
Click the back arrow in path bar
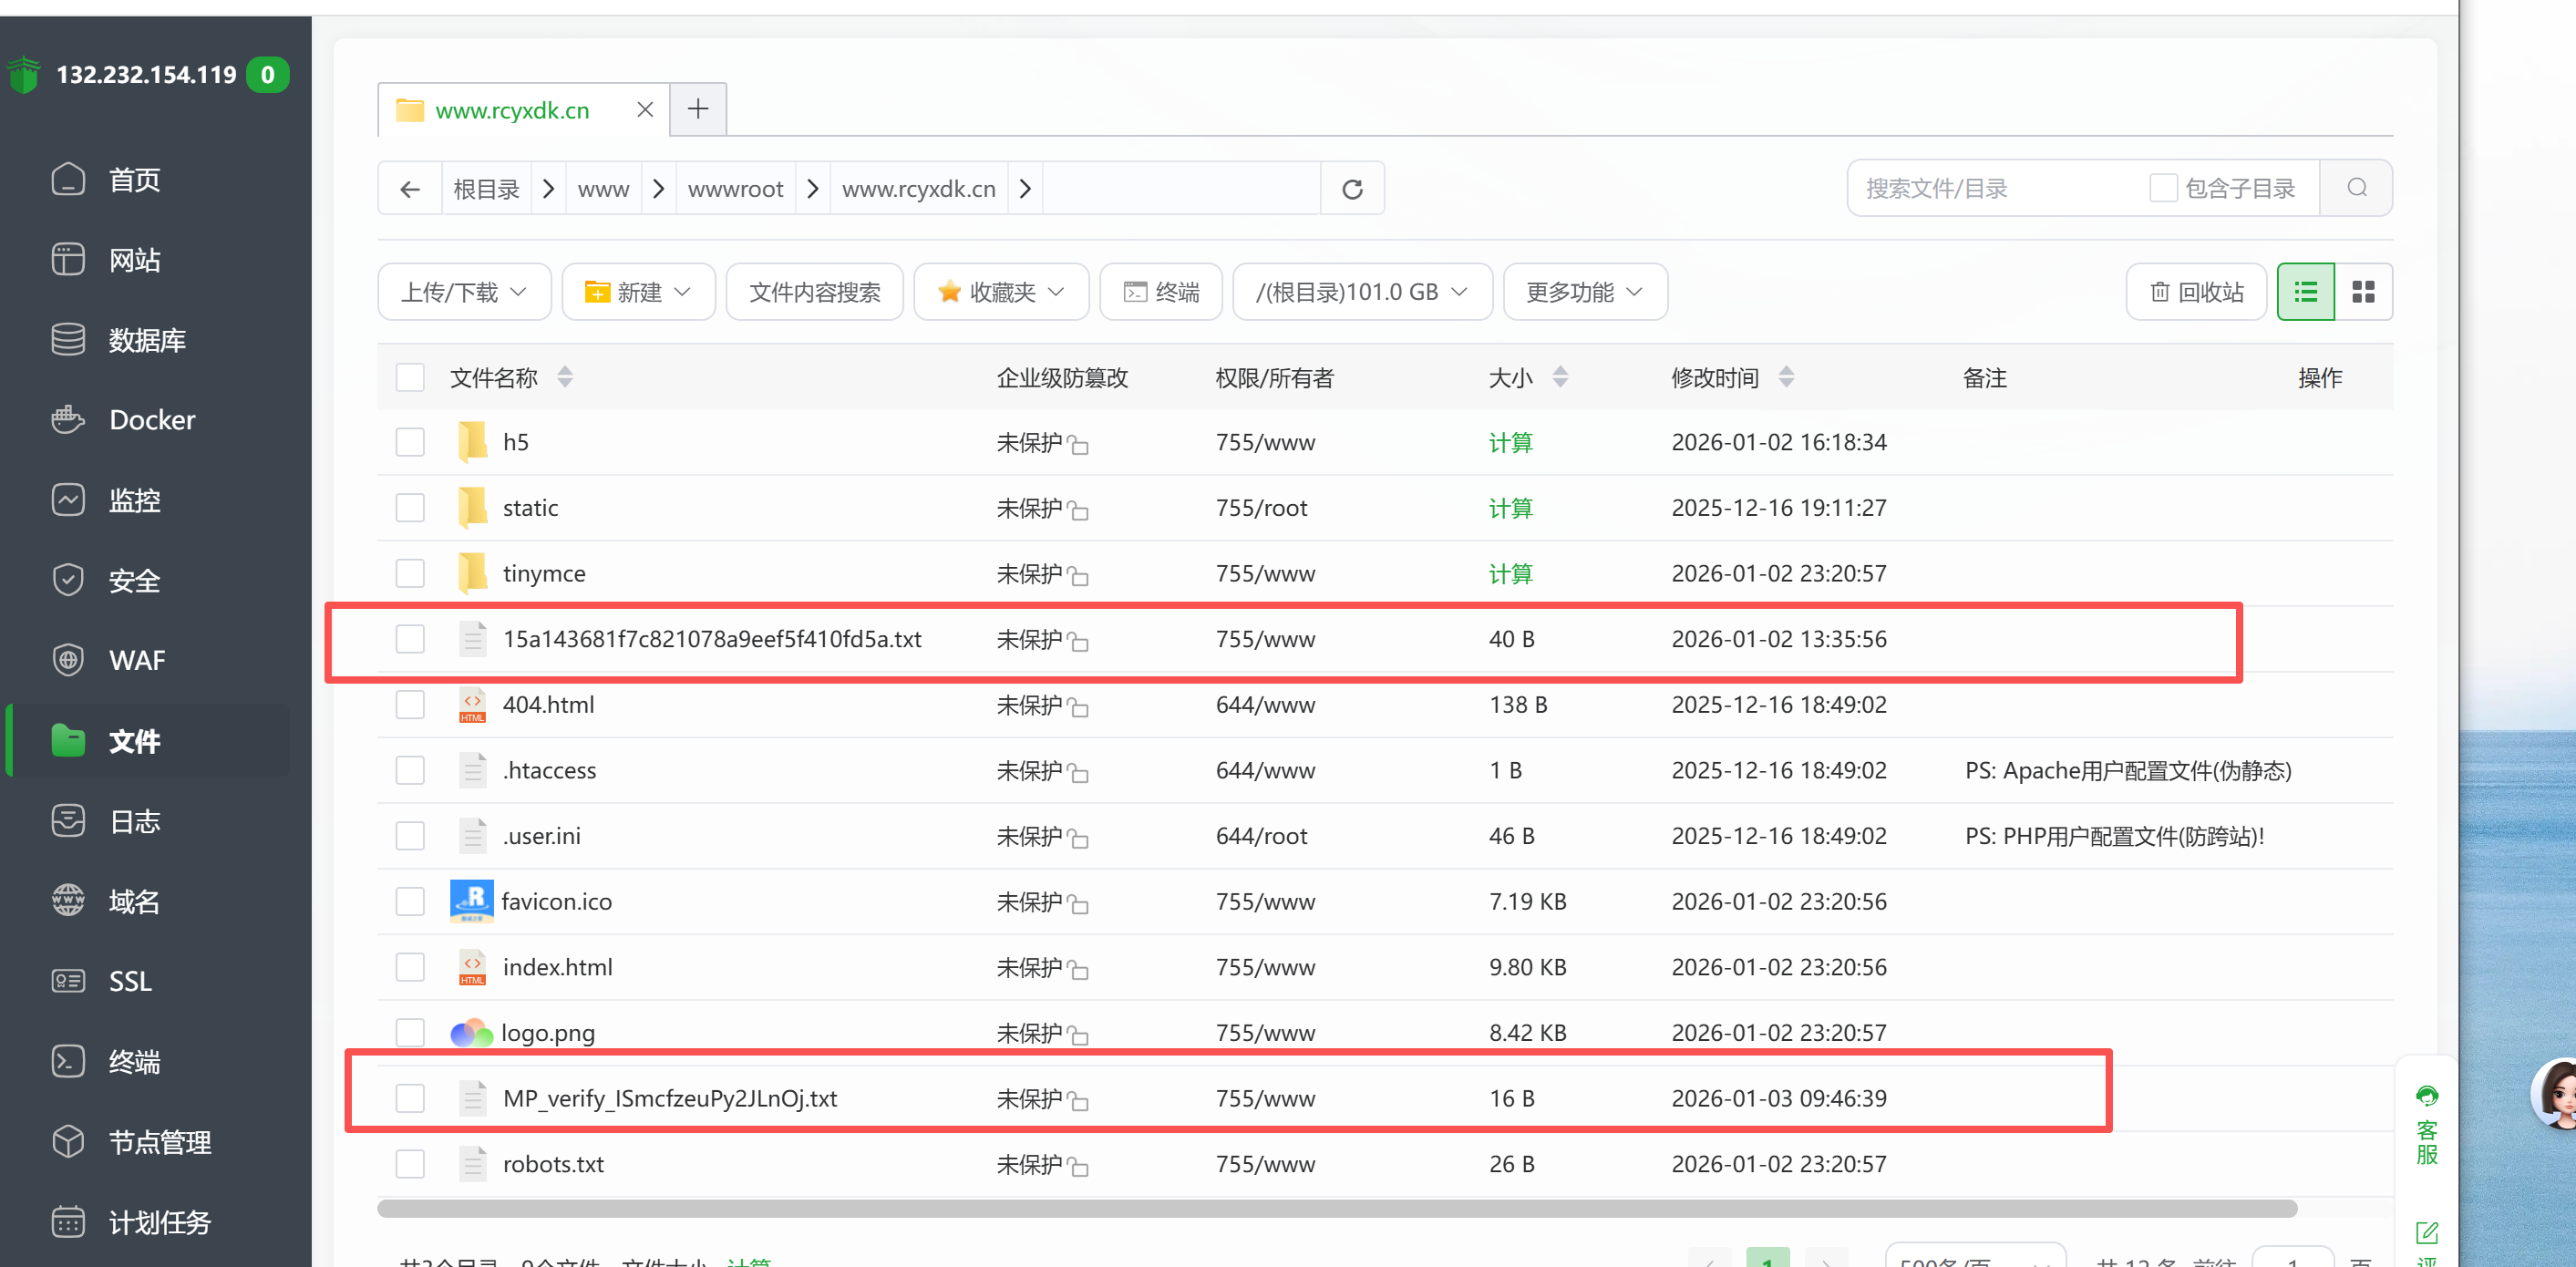[x=410, y=189]
